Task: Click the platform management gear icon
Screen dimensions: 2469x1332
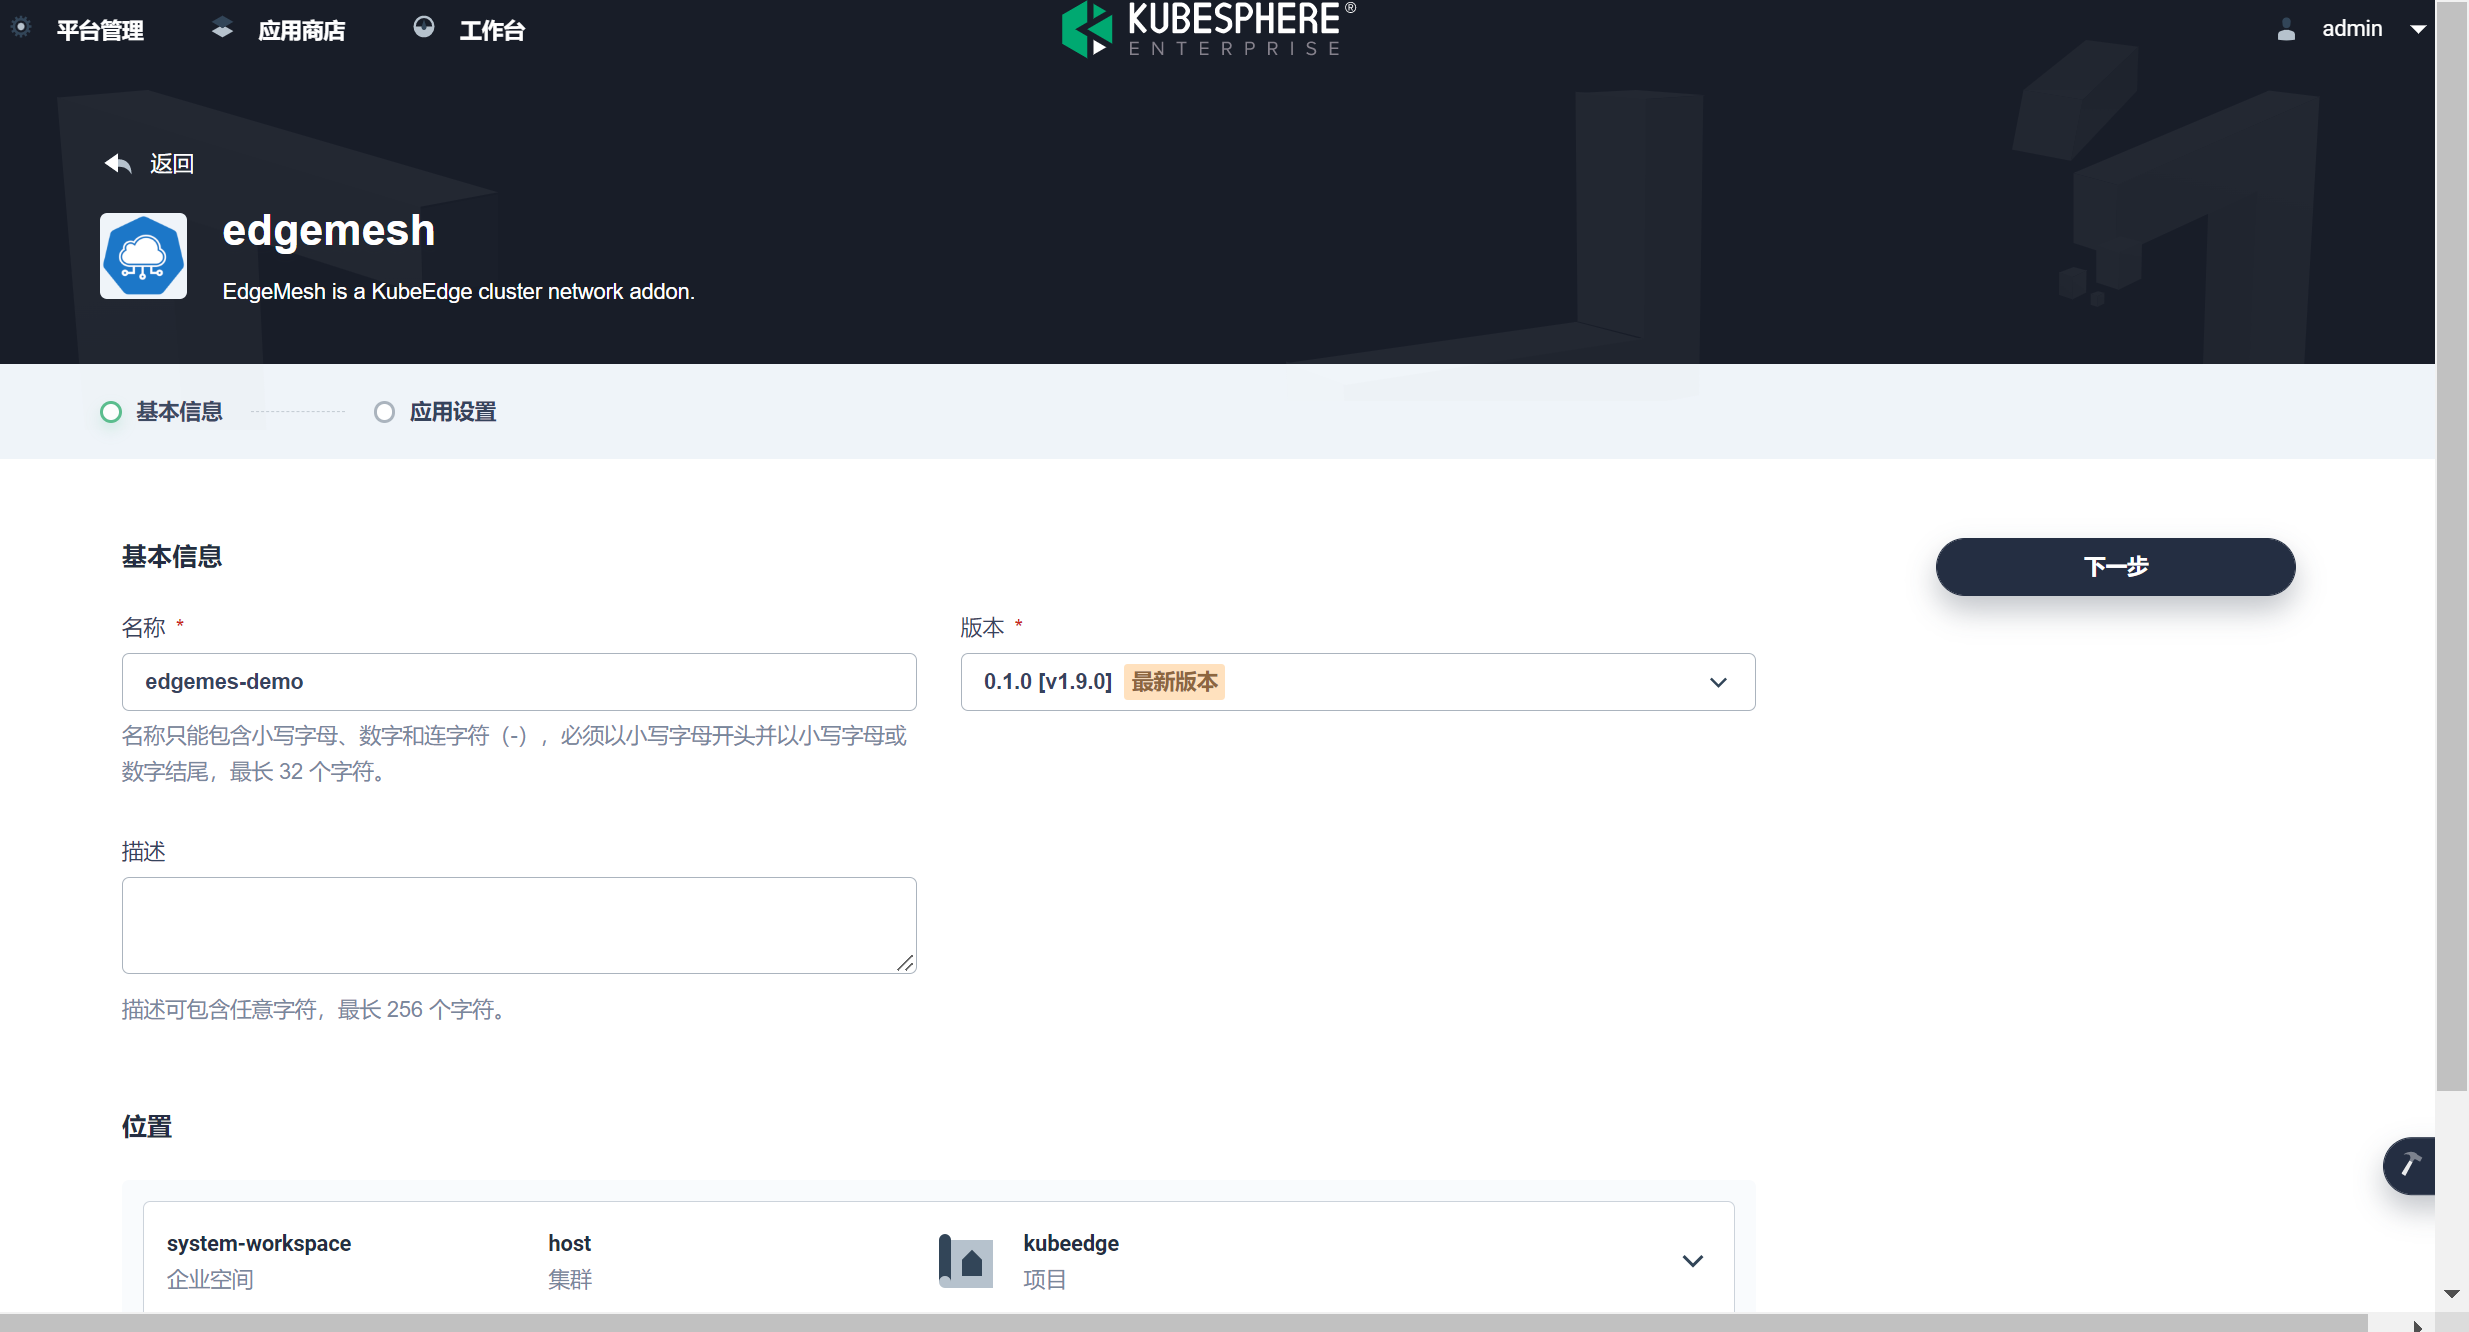Action: pyautogui.click(x=21, y=28)
